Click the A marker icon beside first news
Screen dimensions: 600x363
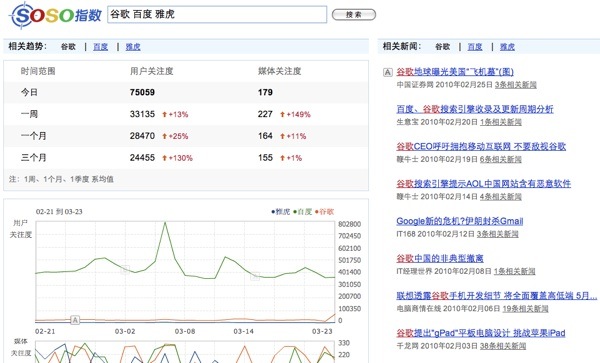click(x=388, y=72)
